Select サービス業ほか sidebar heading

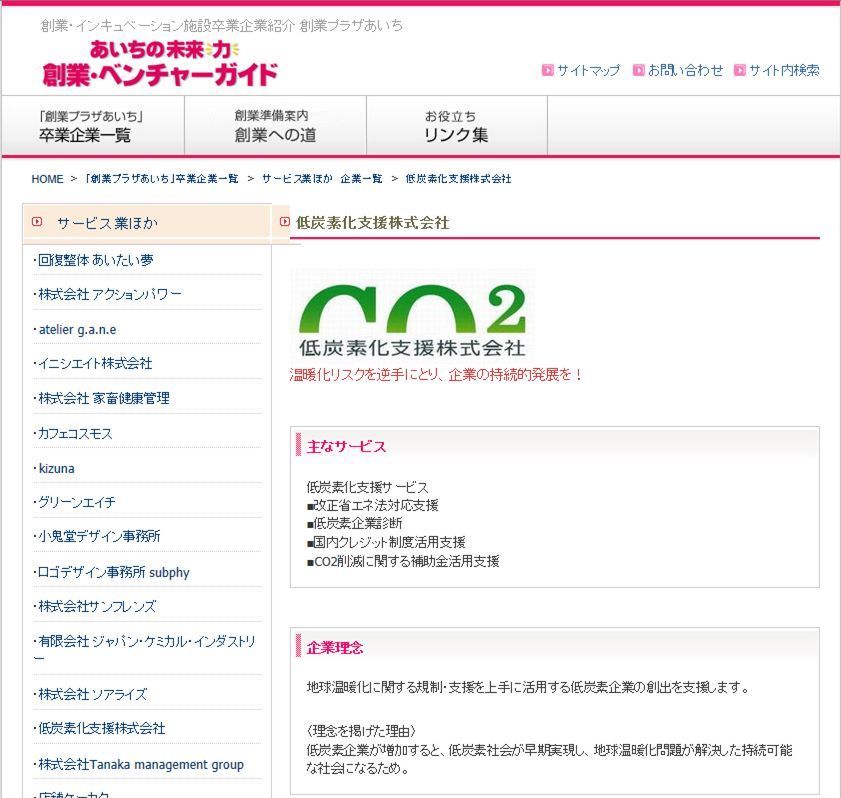107,223
